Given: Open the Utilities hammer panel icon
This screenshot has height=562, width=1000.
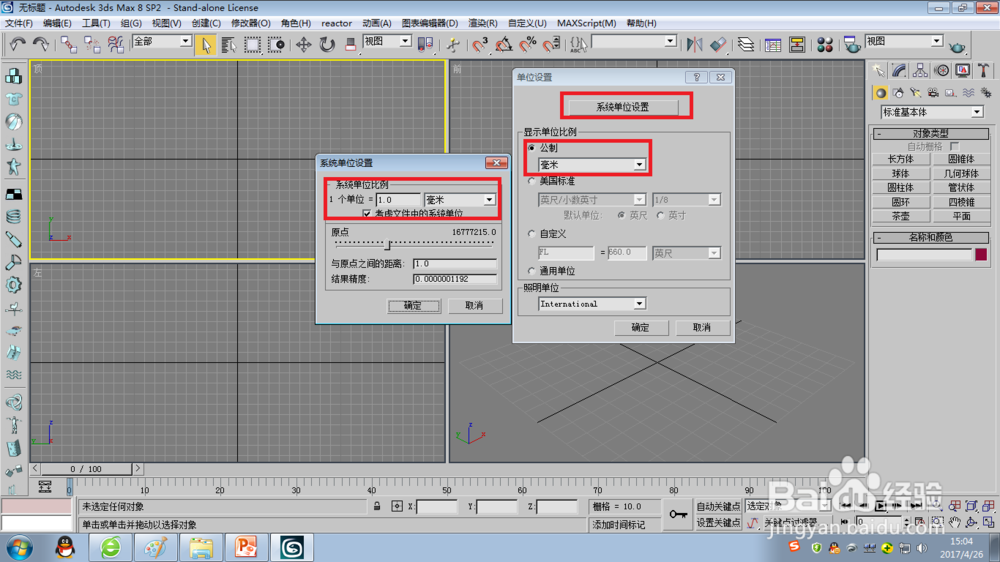Looking at the screenshot, I should (983, 70).
